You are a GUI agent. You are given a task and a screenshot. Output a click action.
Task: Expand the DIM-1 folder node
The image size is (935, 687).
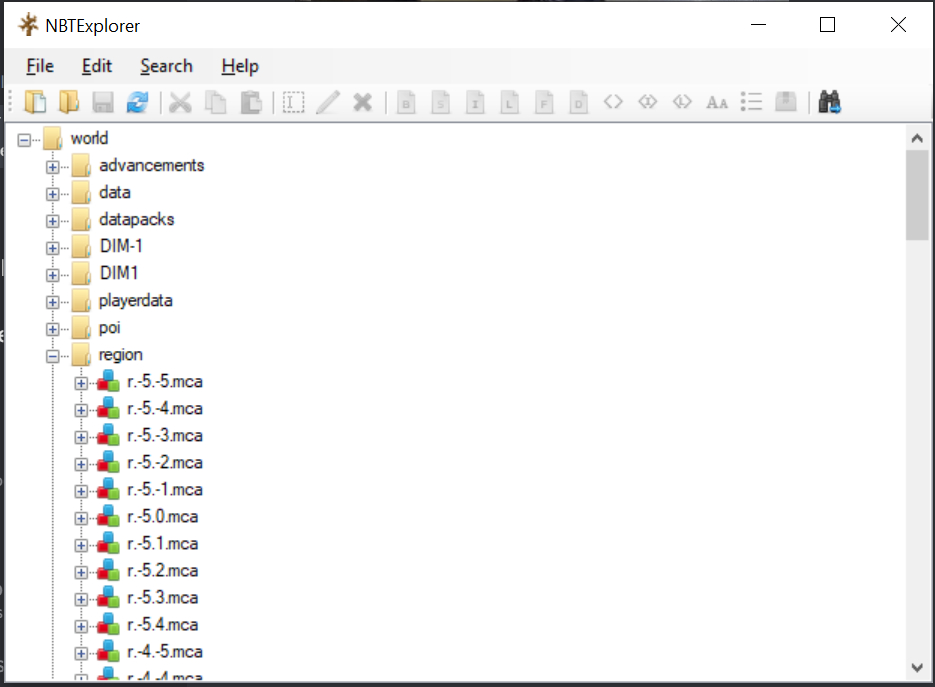click(x=52, y=248)
